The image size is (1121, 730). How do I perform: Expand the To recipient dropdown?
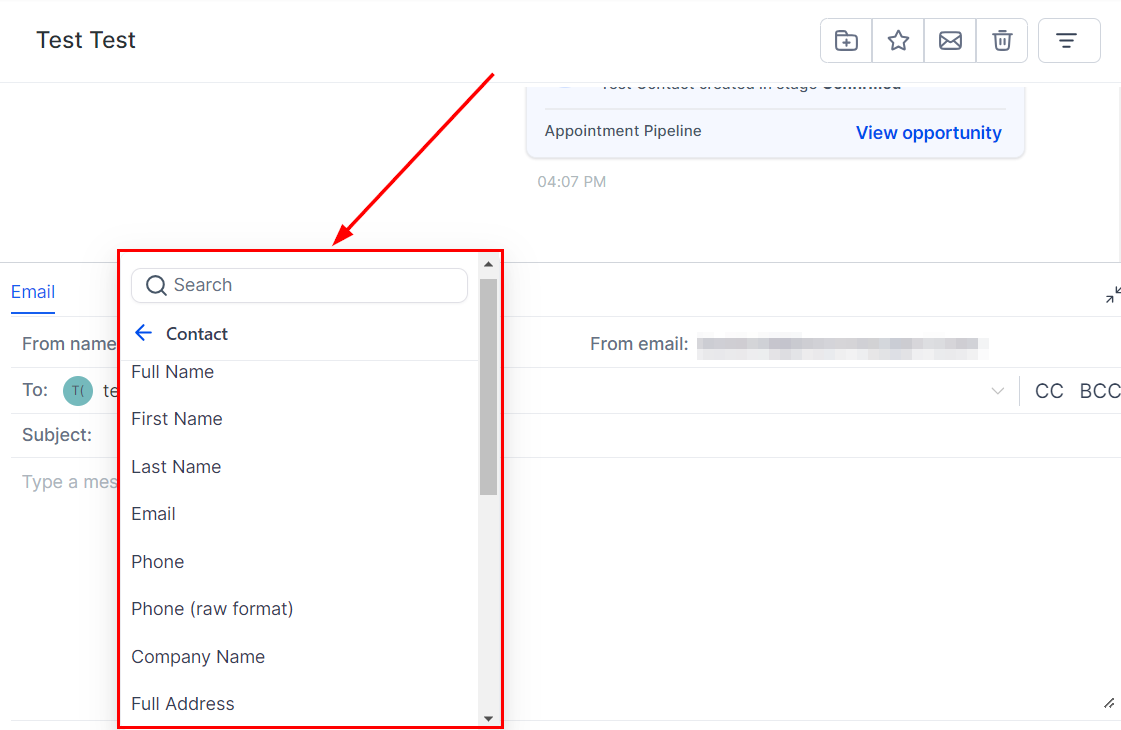(997, 391)
